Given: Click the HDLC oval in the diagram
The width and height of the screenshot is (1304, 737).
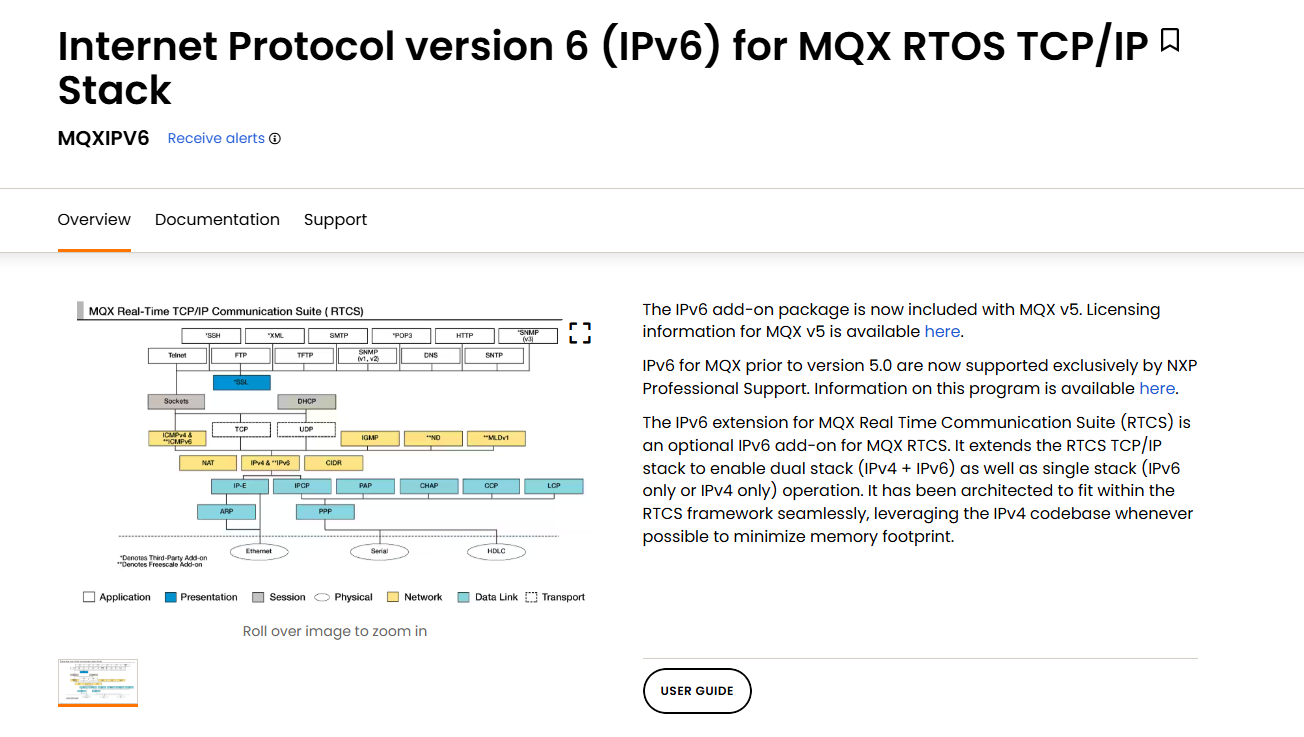Looking at the screenshot, I should pyautogui.click(x=497, y=551).
